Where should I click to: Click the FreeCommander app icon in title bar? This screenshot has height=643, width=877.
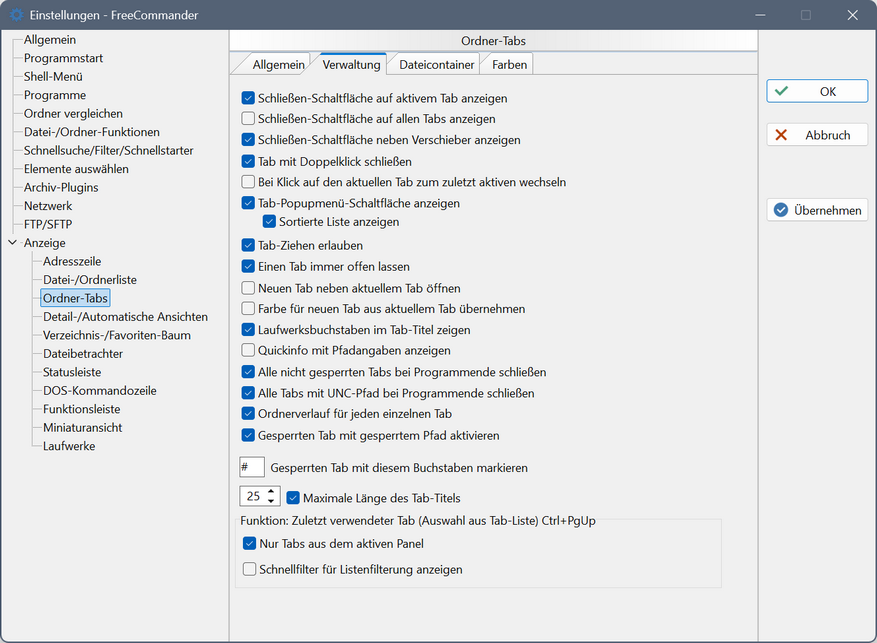point(16,15)
